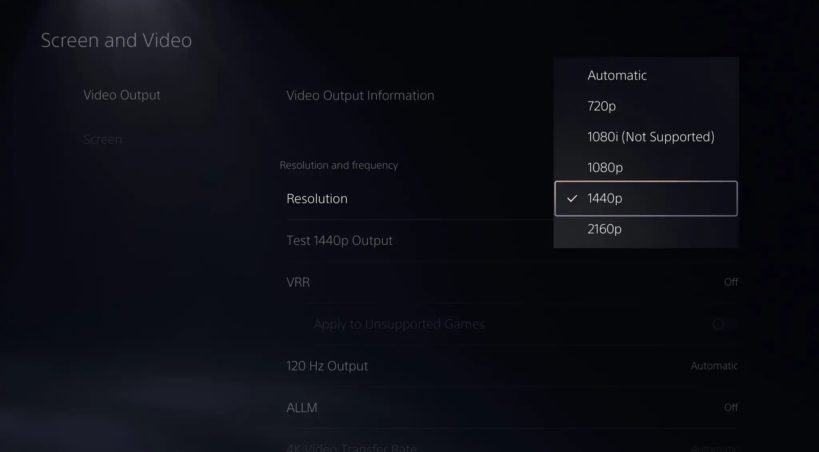This screenshot has width=819, height=452.
Task: Click the Screen and Video page title
Action: (116, 41)
